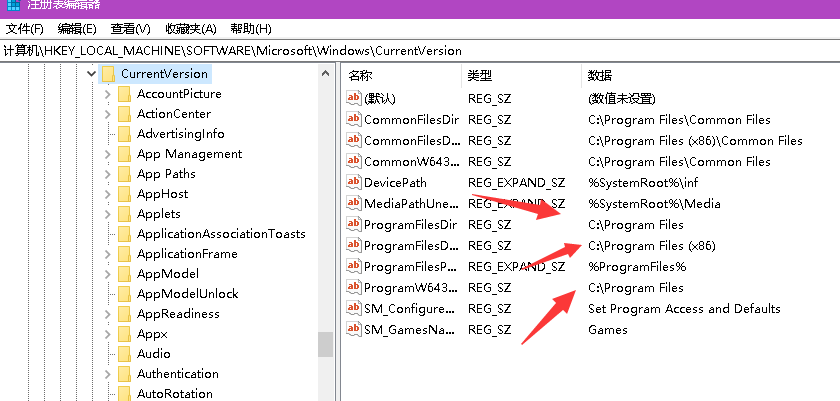The image size is (840, 401).
Task: Click the 数据 column header
Action: (x=600, y=75)
